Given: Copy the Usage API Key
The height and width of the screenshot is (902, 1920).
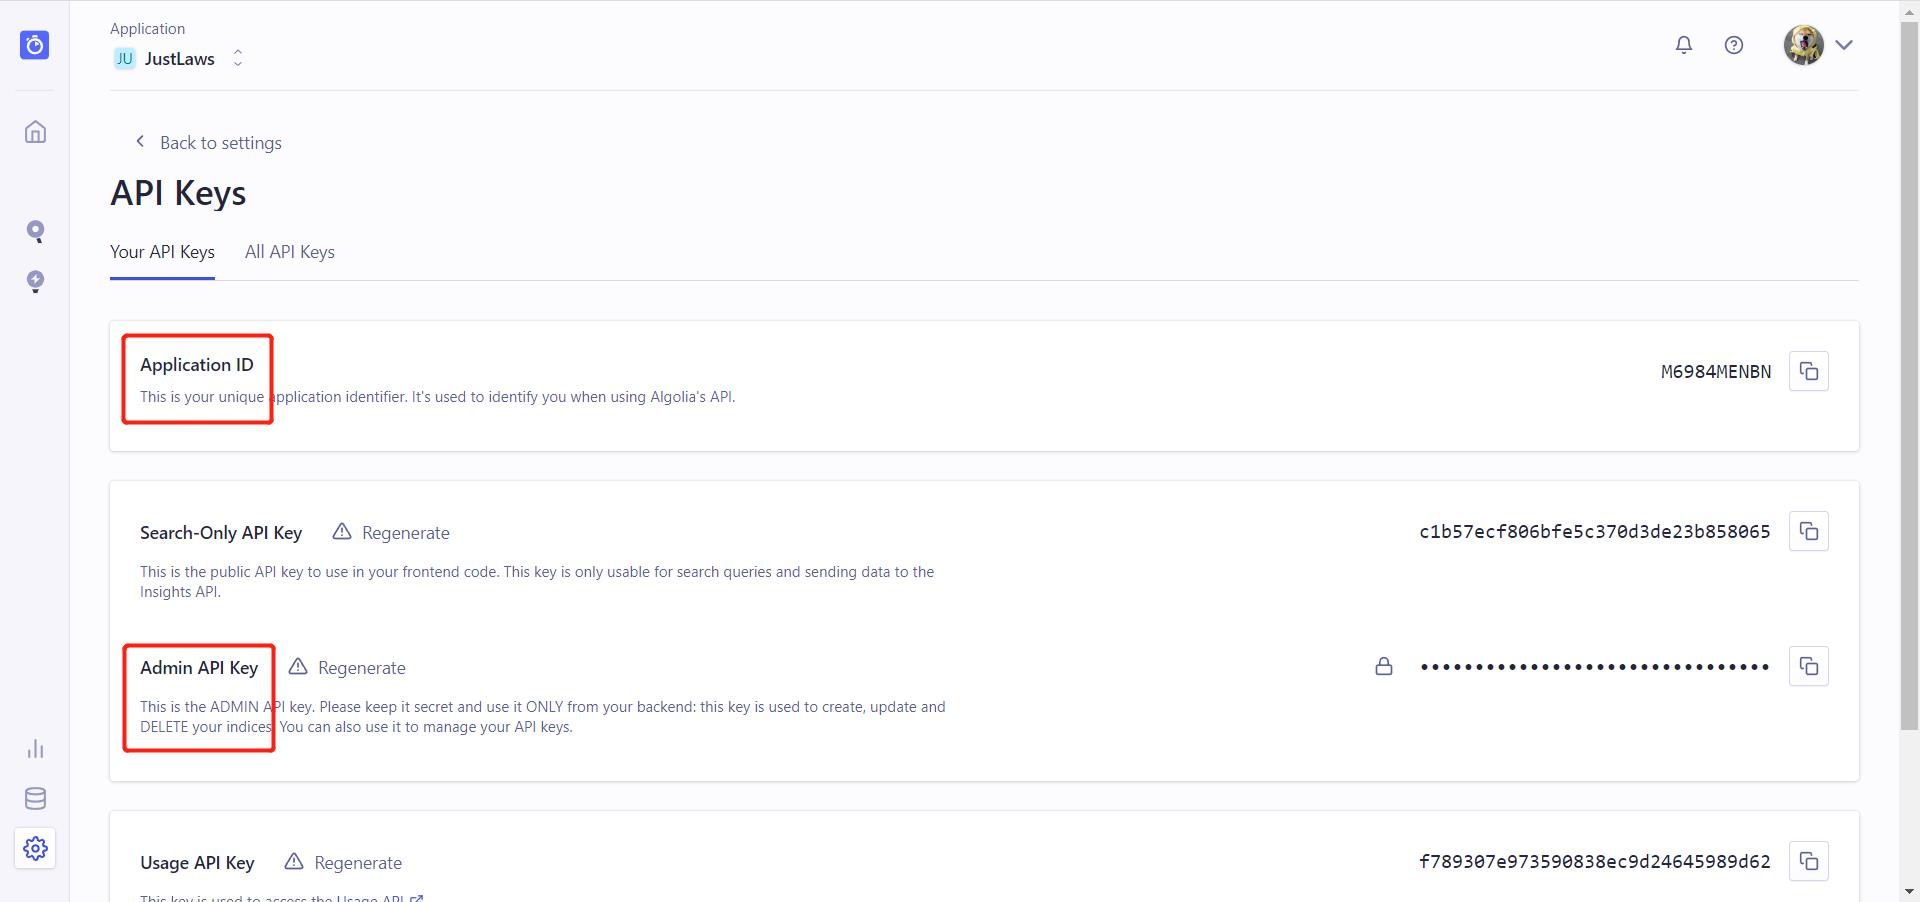Looking at the screenshot, I should click(x=1808, y=861).
